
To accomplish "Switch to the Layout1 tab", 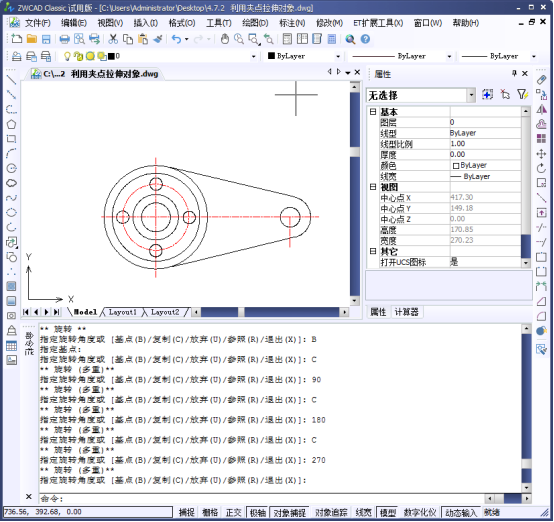I will [x=122, y=312].
